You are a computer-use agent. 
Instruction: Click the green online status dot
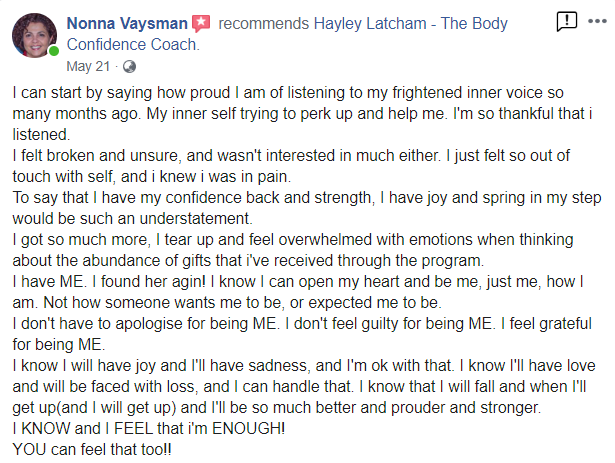[x=54, y=51]
